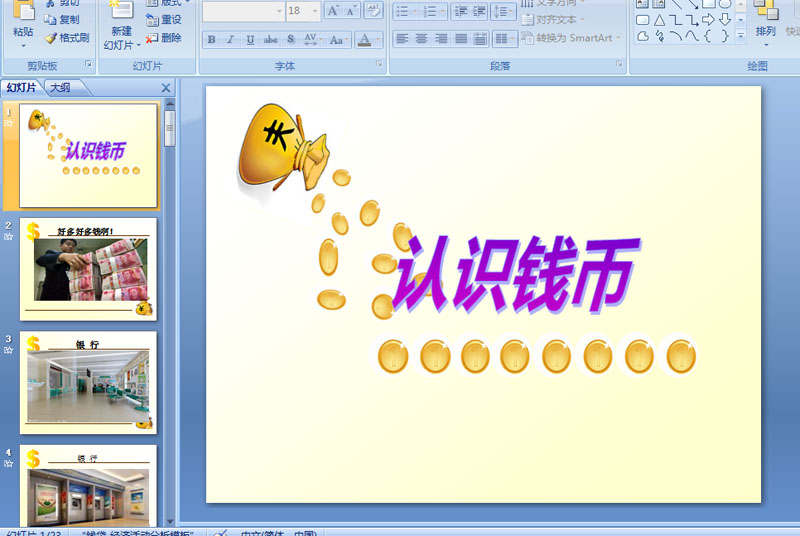The image size is (800, 536).
Task: Expand shapes gallery with More arrow
Action: click(741, 36)
